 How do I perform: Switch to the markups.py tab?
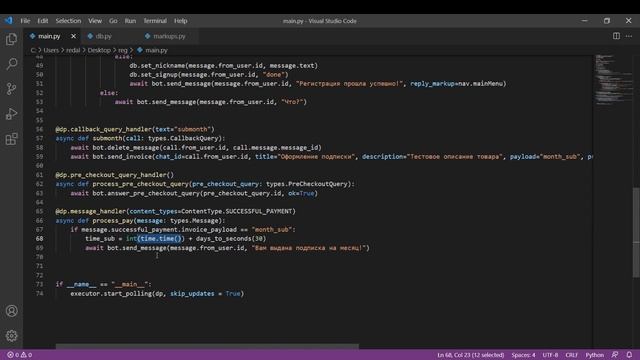click(169, 36)
